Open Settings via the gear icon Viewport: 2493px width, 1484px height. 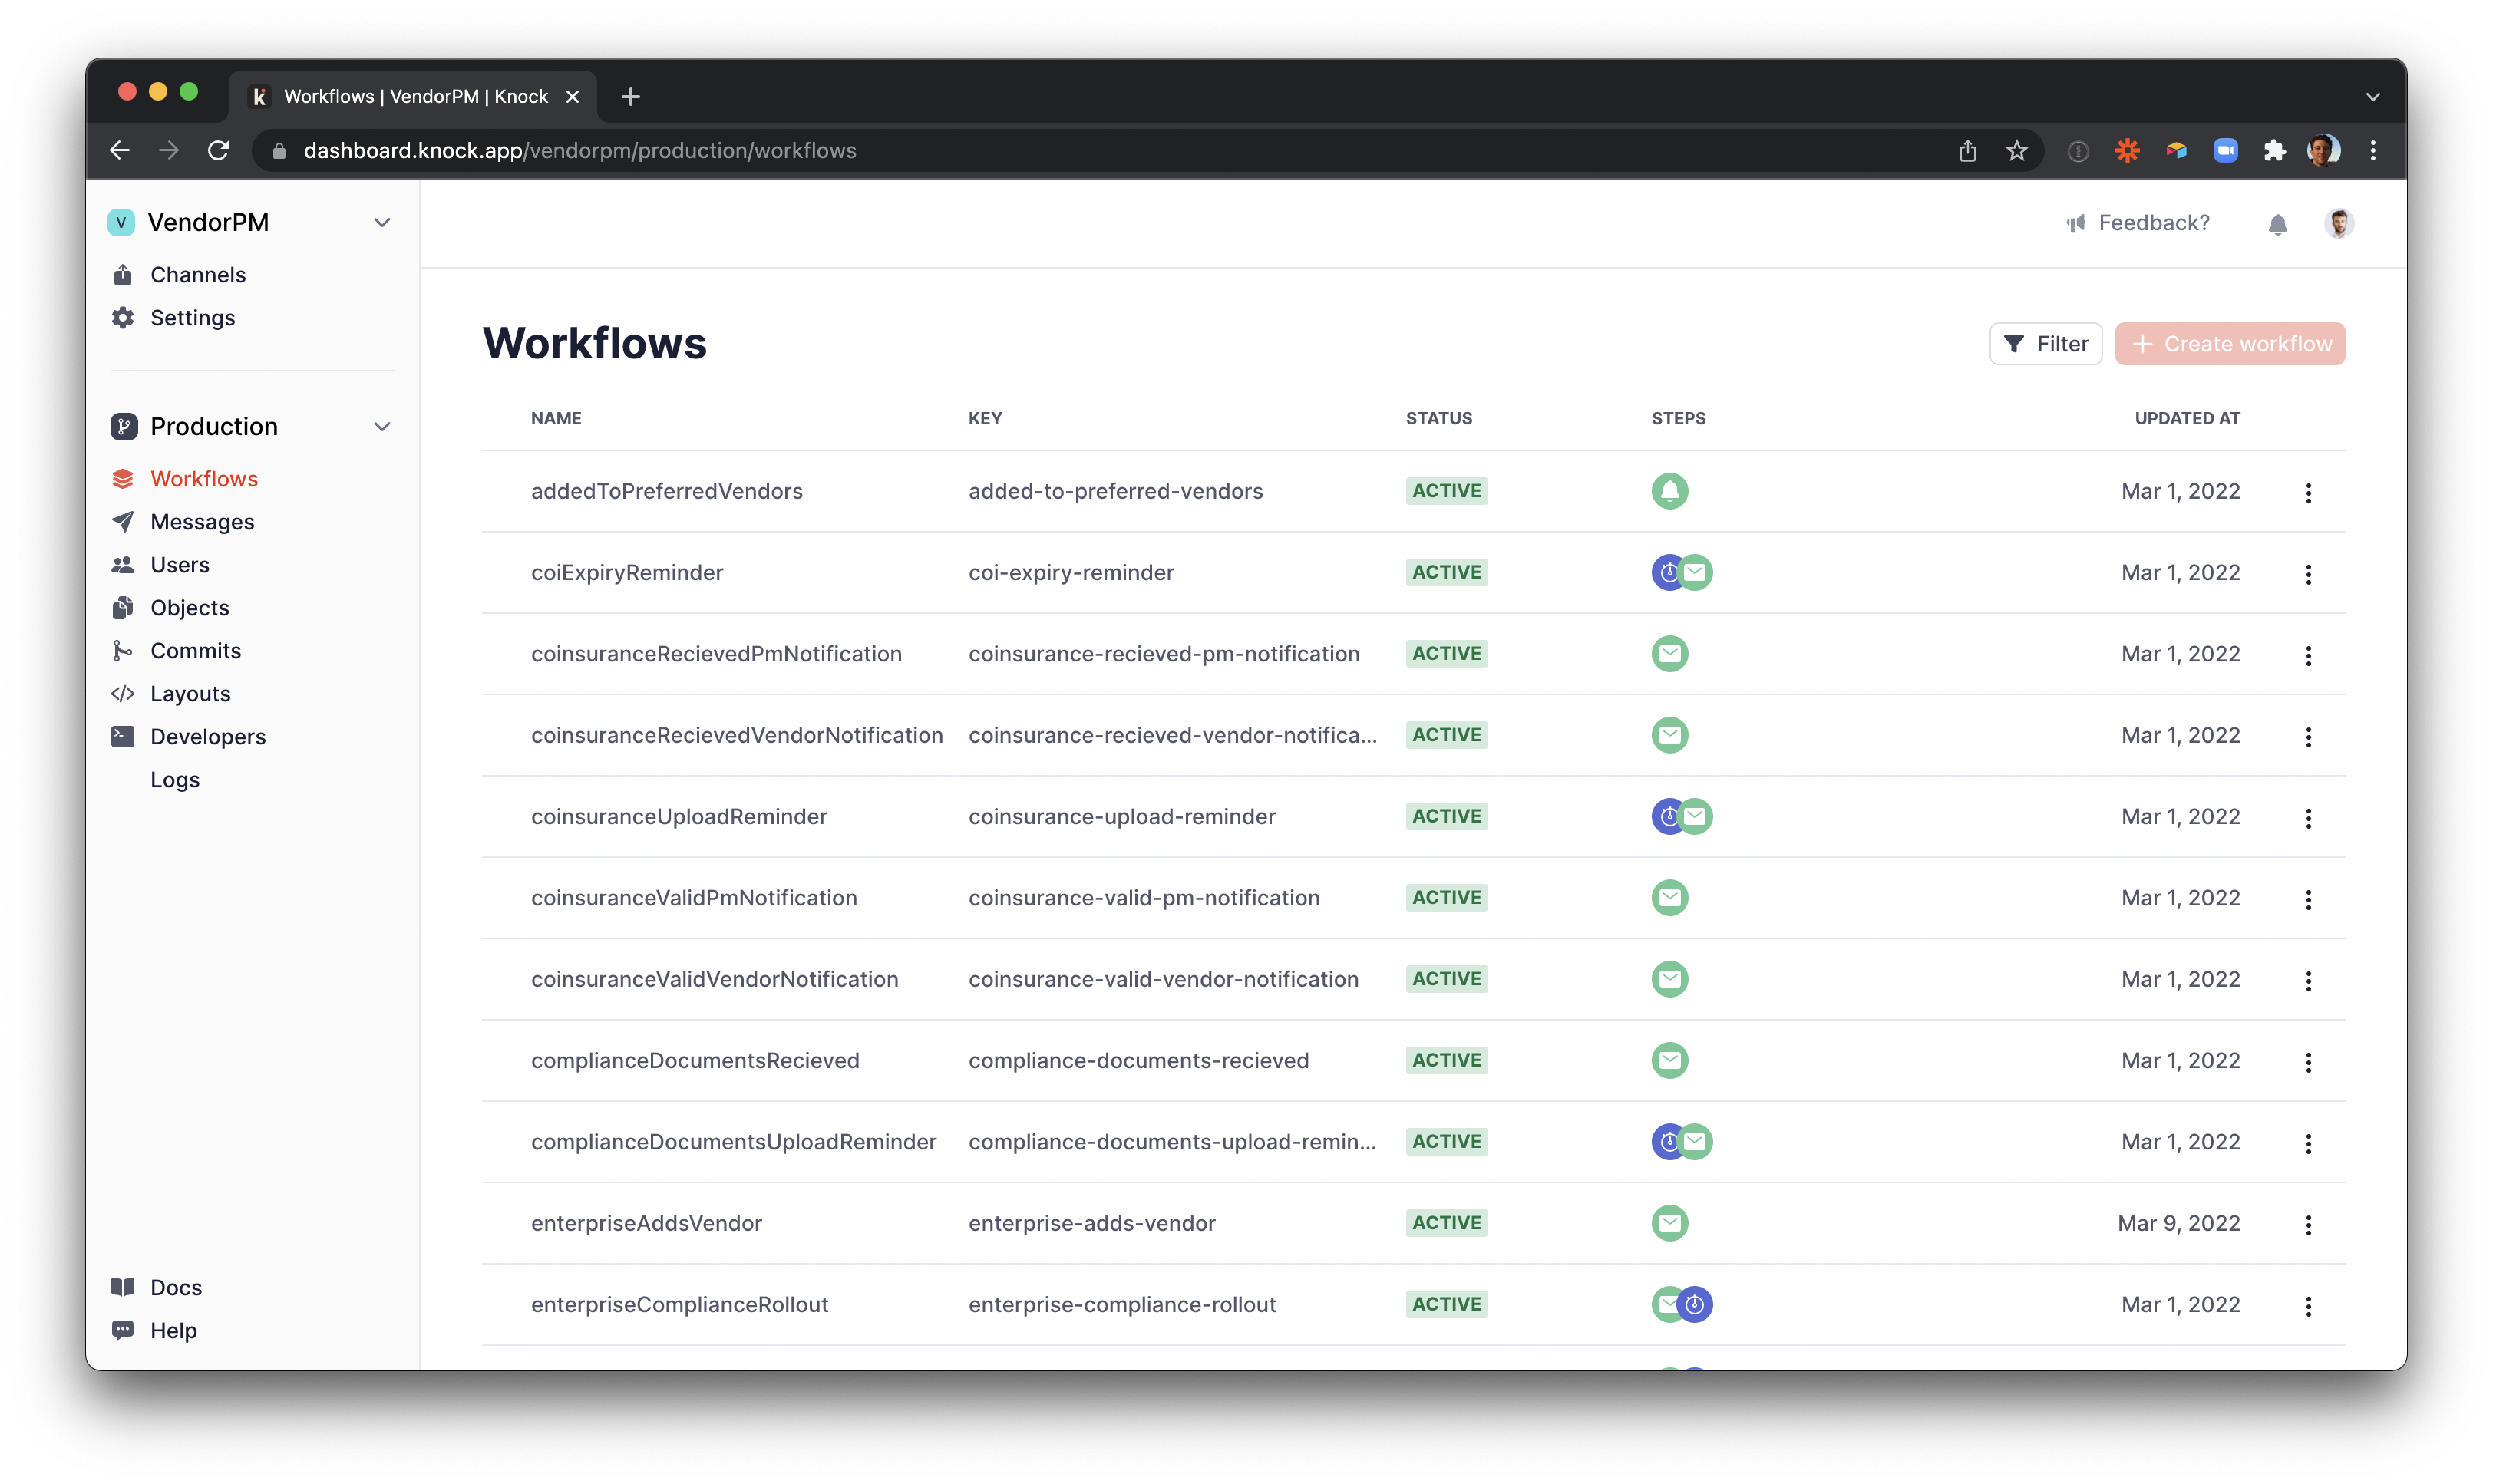123,317
